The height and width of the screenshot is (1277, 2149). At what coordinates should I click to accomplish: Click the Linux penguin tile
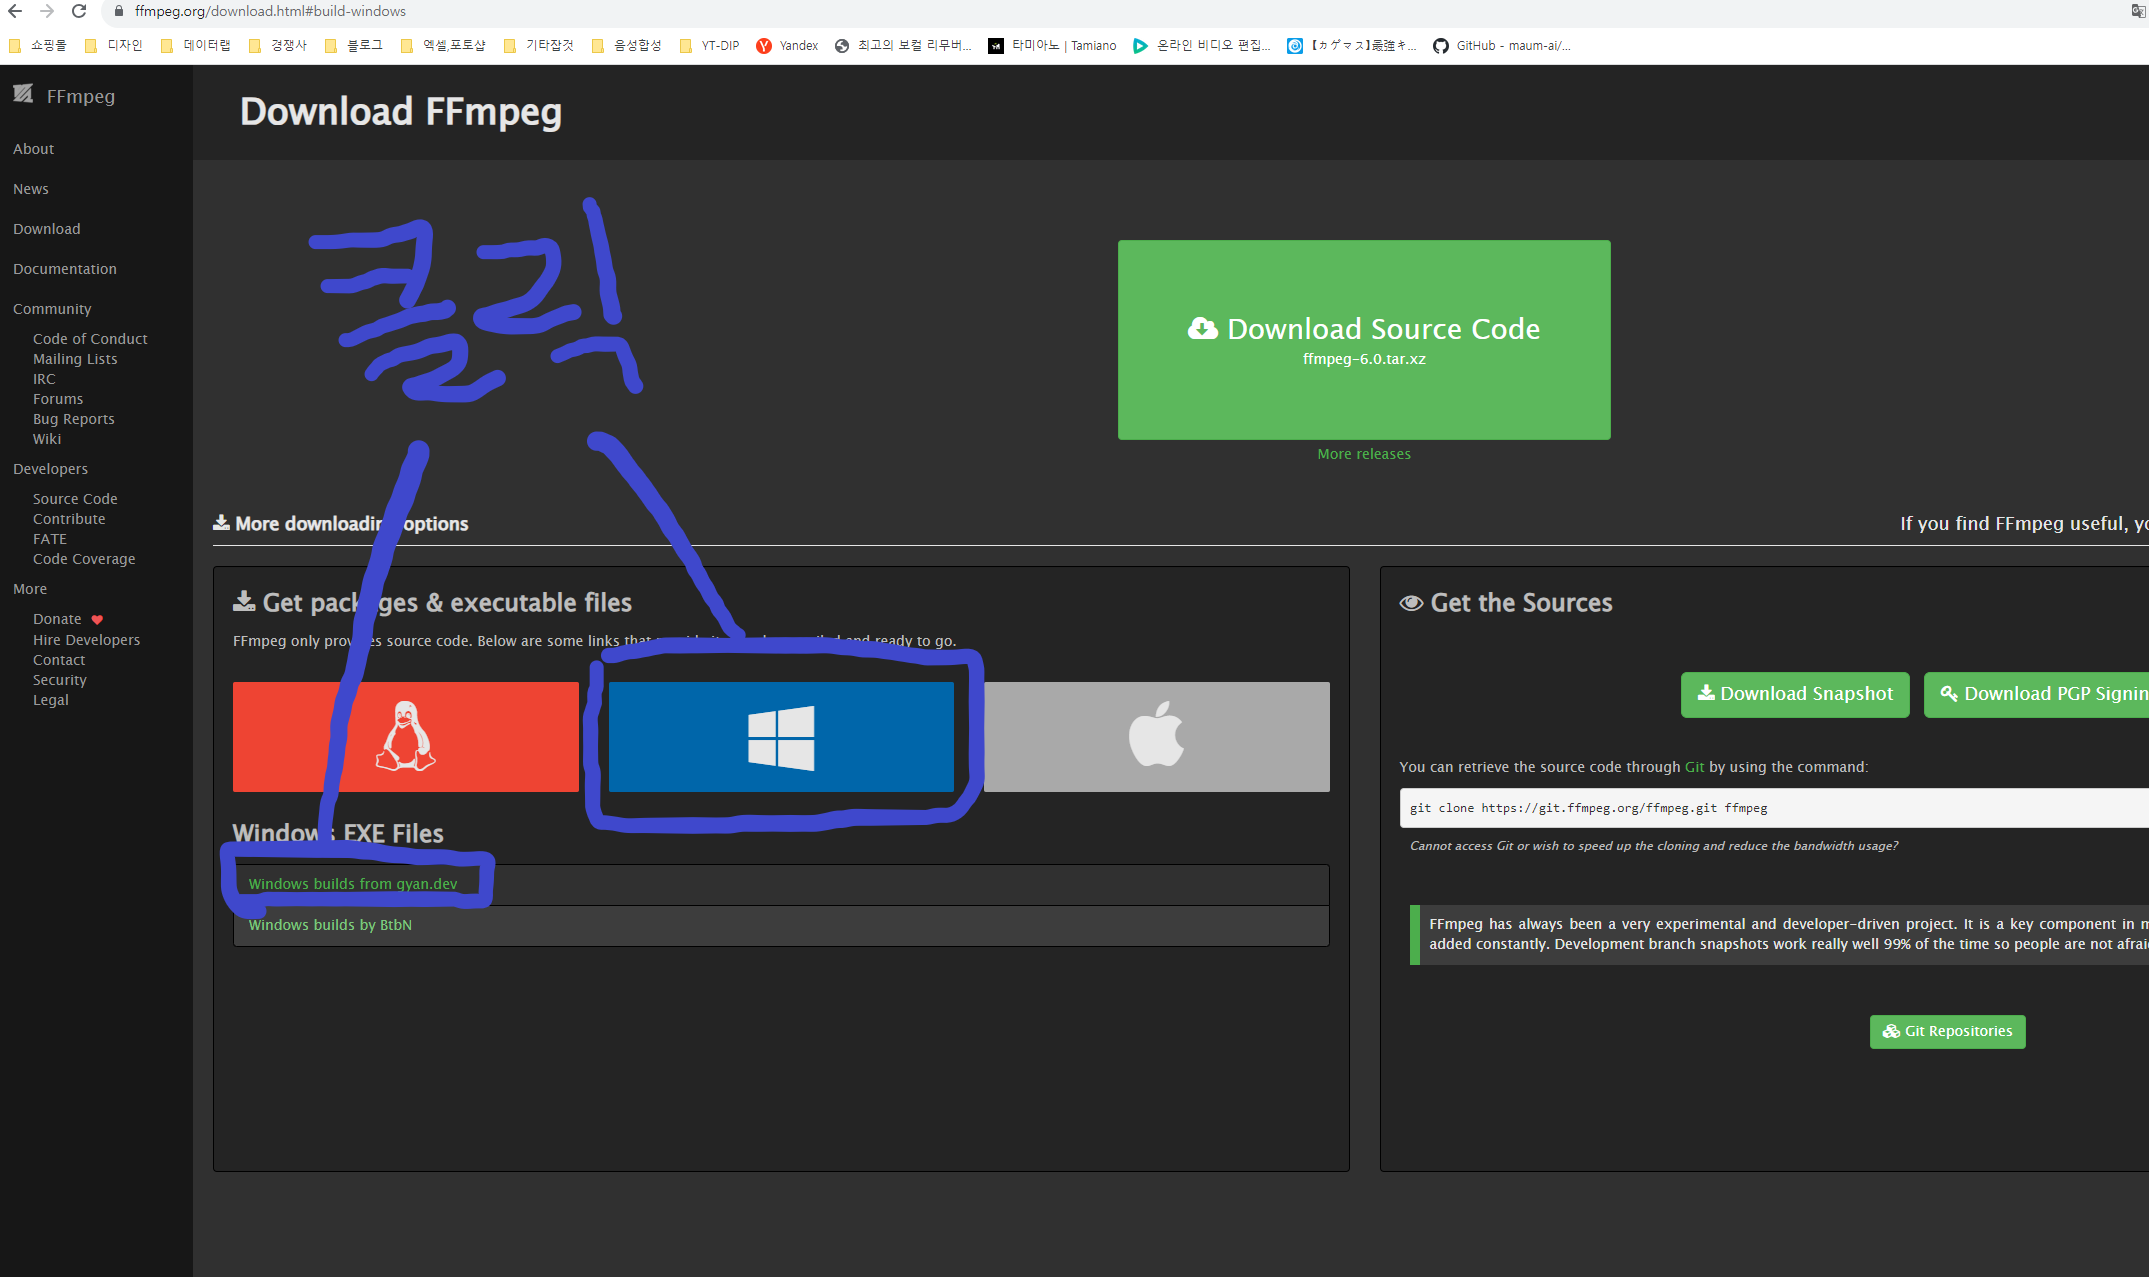point(405,737)
